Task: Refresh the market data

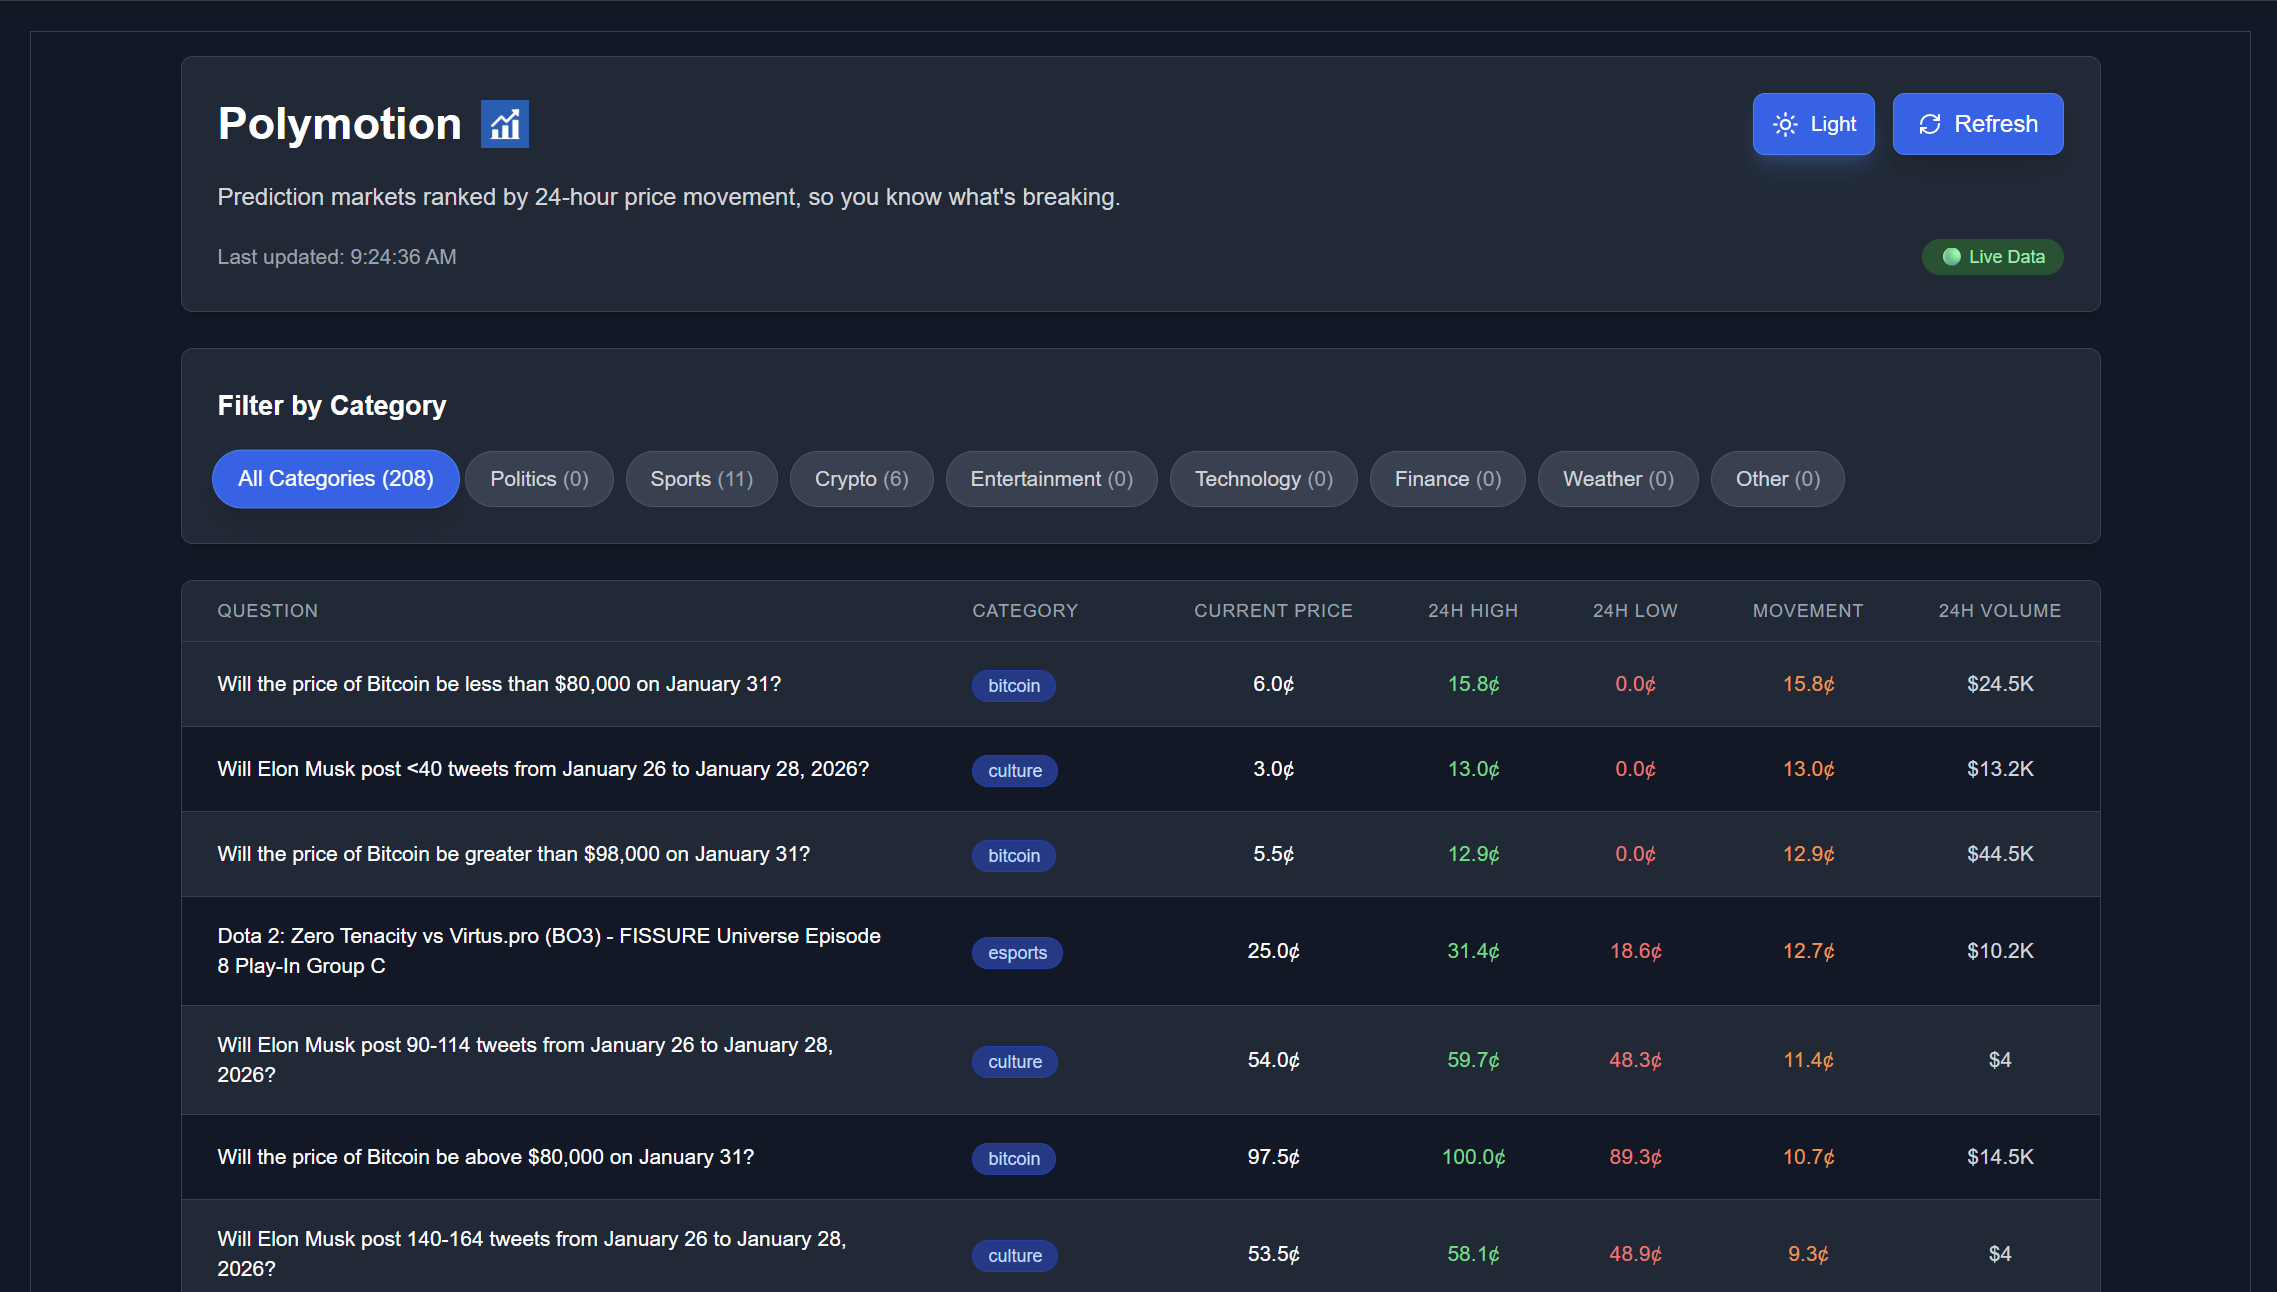Action: [1977, 124]
